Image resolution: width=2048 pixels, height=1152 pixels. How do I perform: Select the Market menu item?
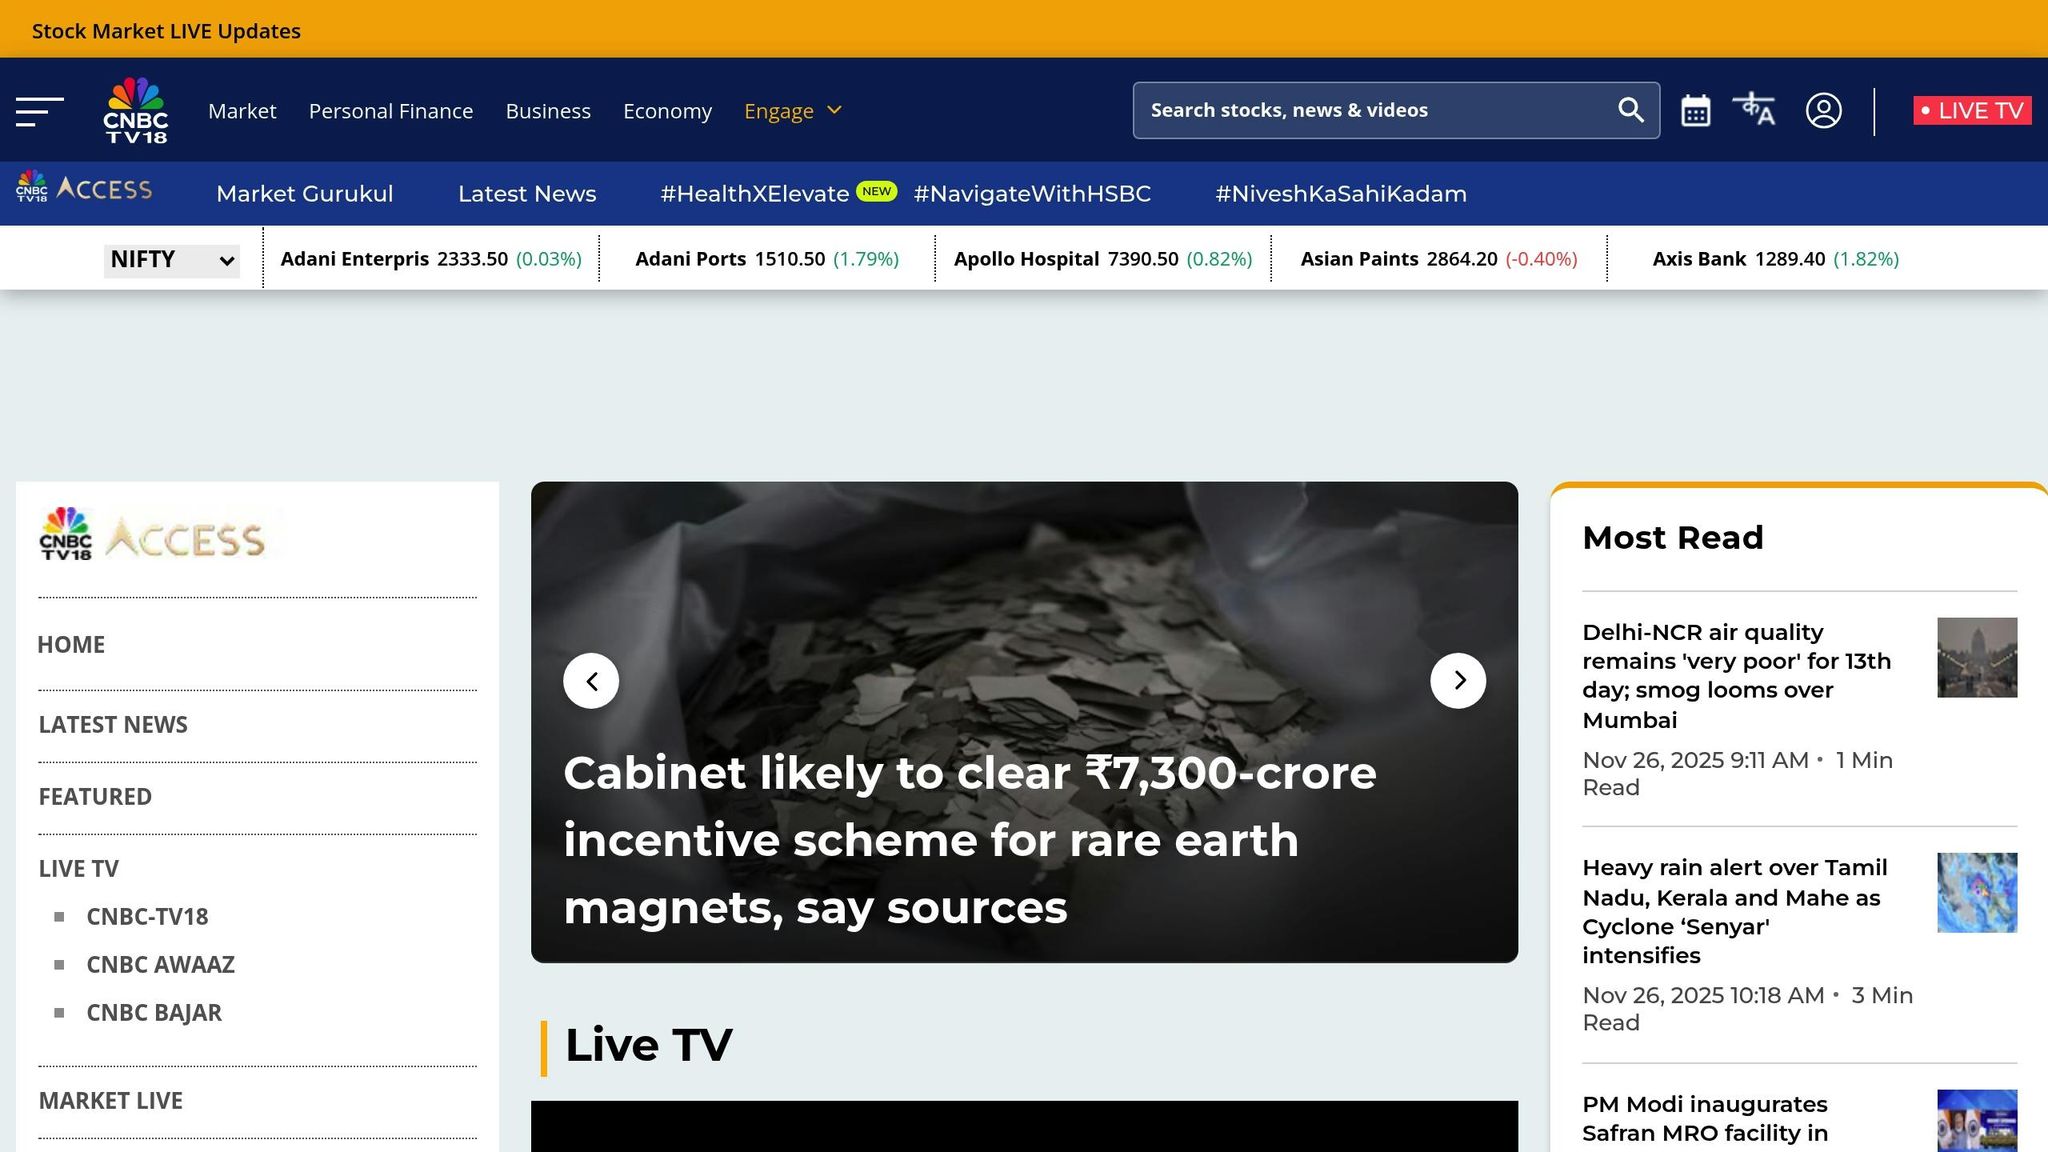pyautogui.click(x=242, y=111)
